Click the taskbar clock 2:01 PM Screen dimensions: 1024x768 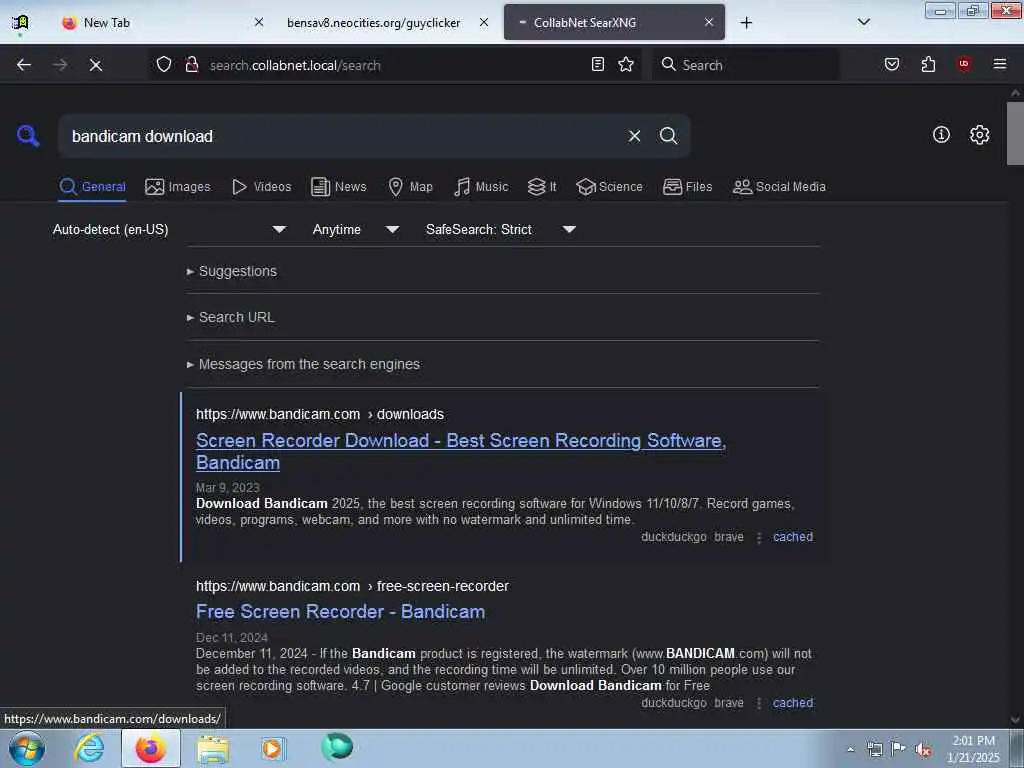click(973, 749)
